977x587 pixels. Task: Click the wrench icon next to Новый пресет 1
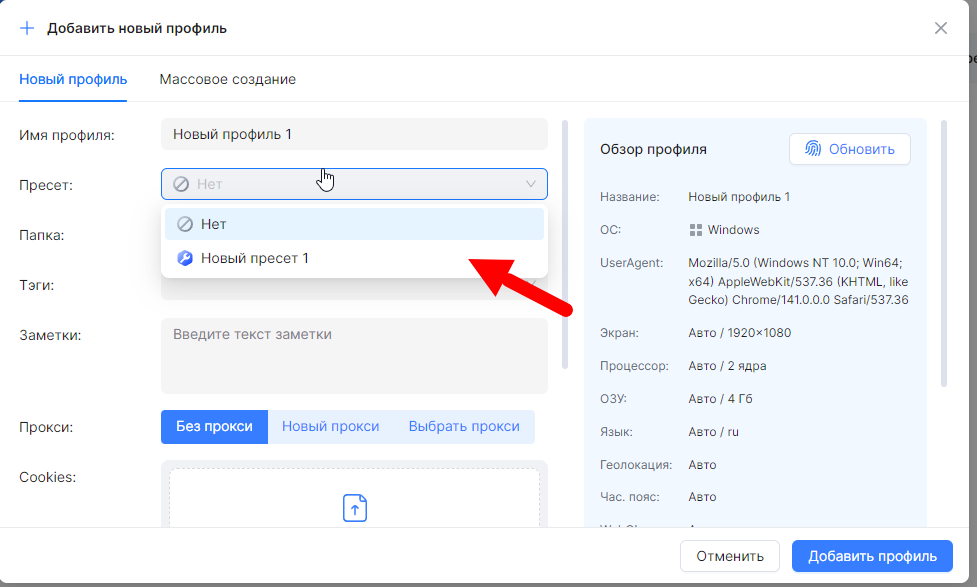point(184,258)
